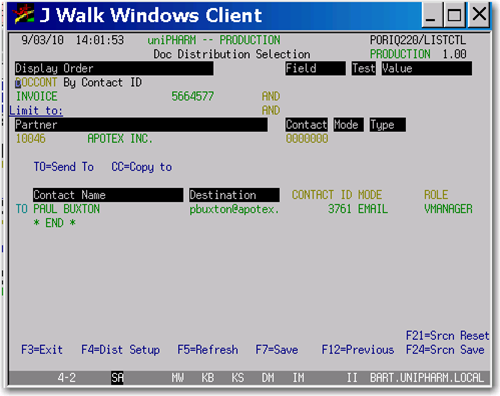
Task: Click the AND operator on the Limit to row
Action: pos(270,110)
